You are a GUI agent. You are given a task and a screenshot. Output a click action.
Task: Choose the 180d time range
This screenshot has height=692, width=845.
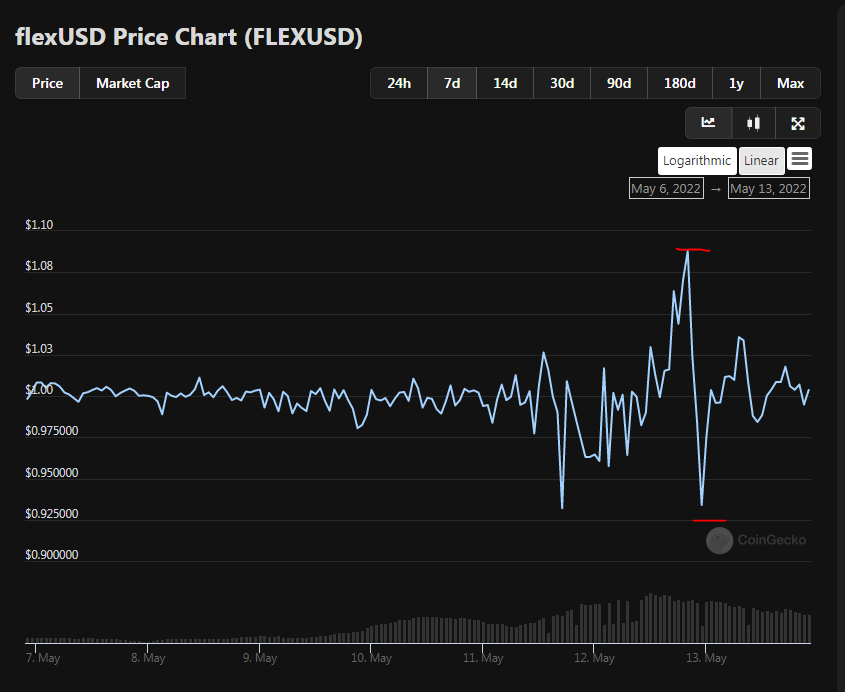click(680, 83)
